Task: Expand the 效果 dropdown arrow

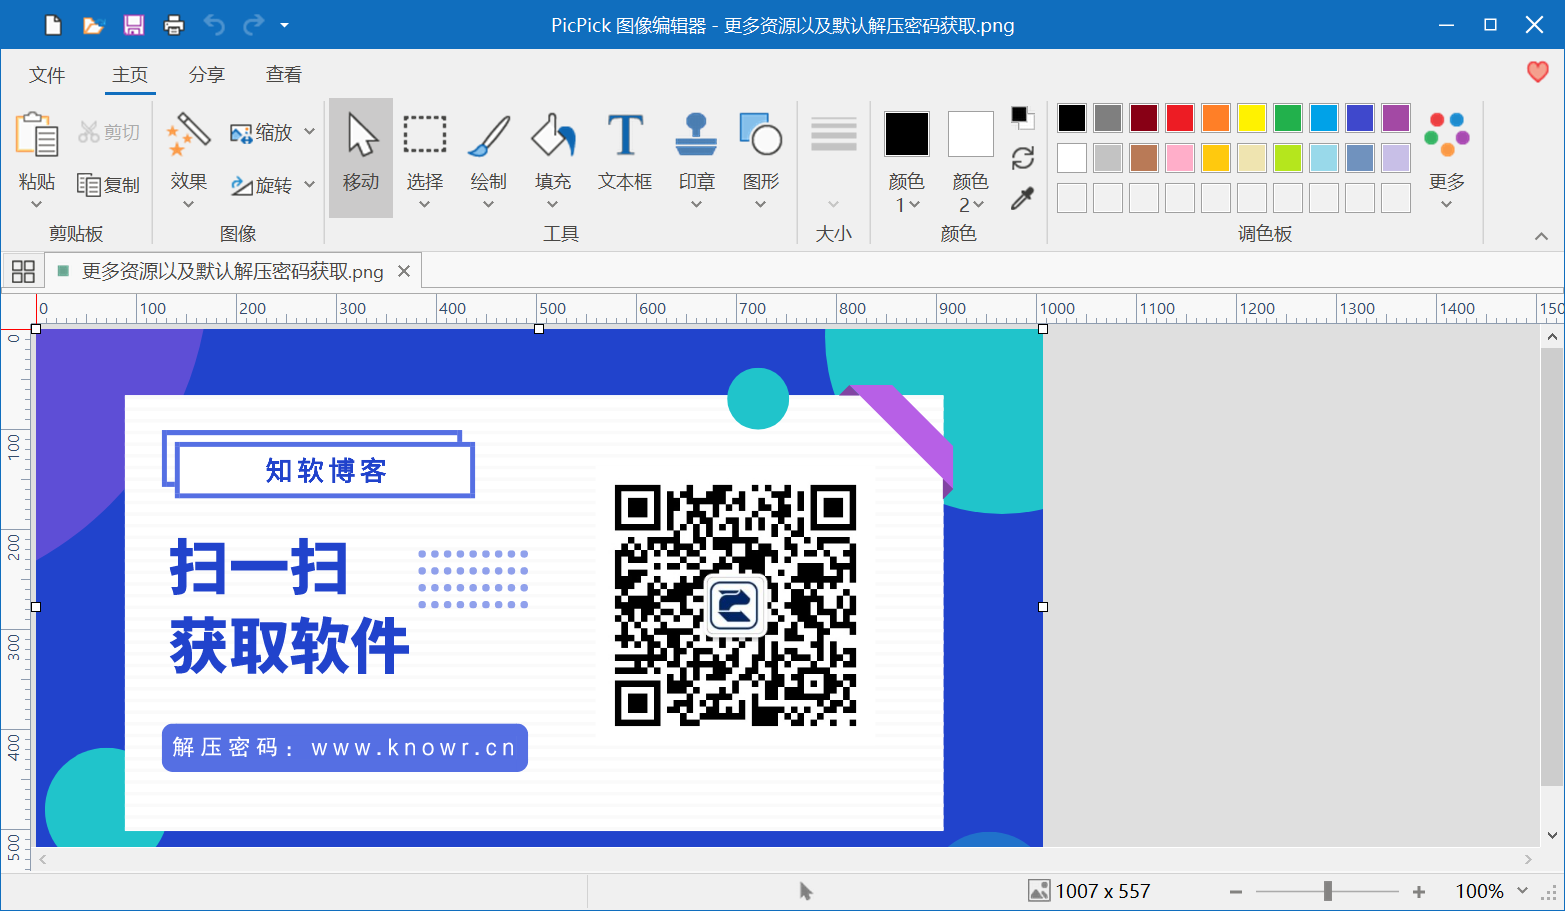Action: tap(188, 204)
